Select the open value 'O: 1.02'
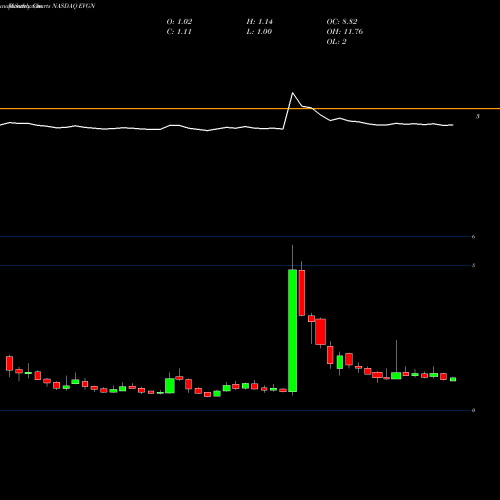The height and width of the screenshot is (500, 500). (x=179, y=22)
